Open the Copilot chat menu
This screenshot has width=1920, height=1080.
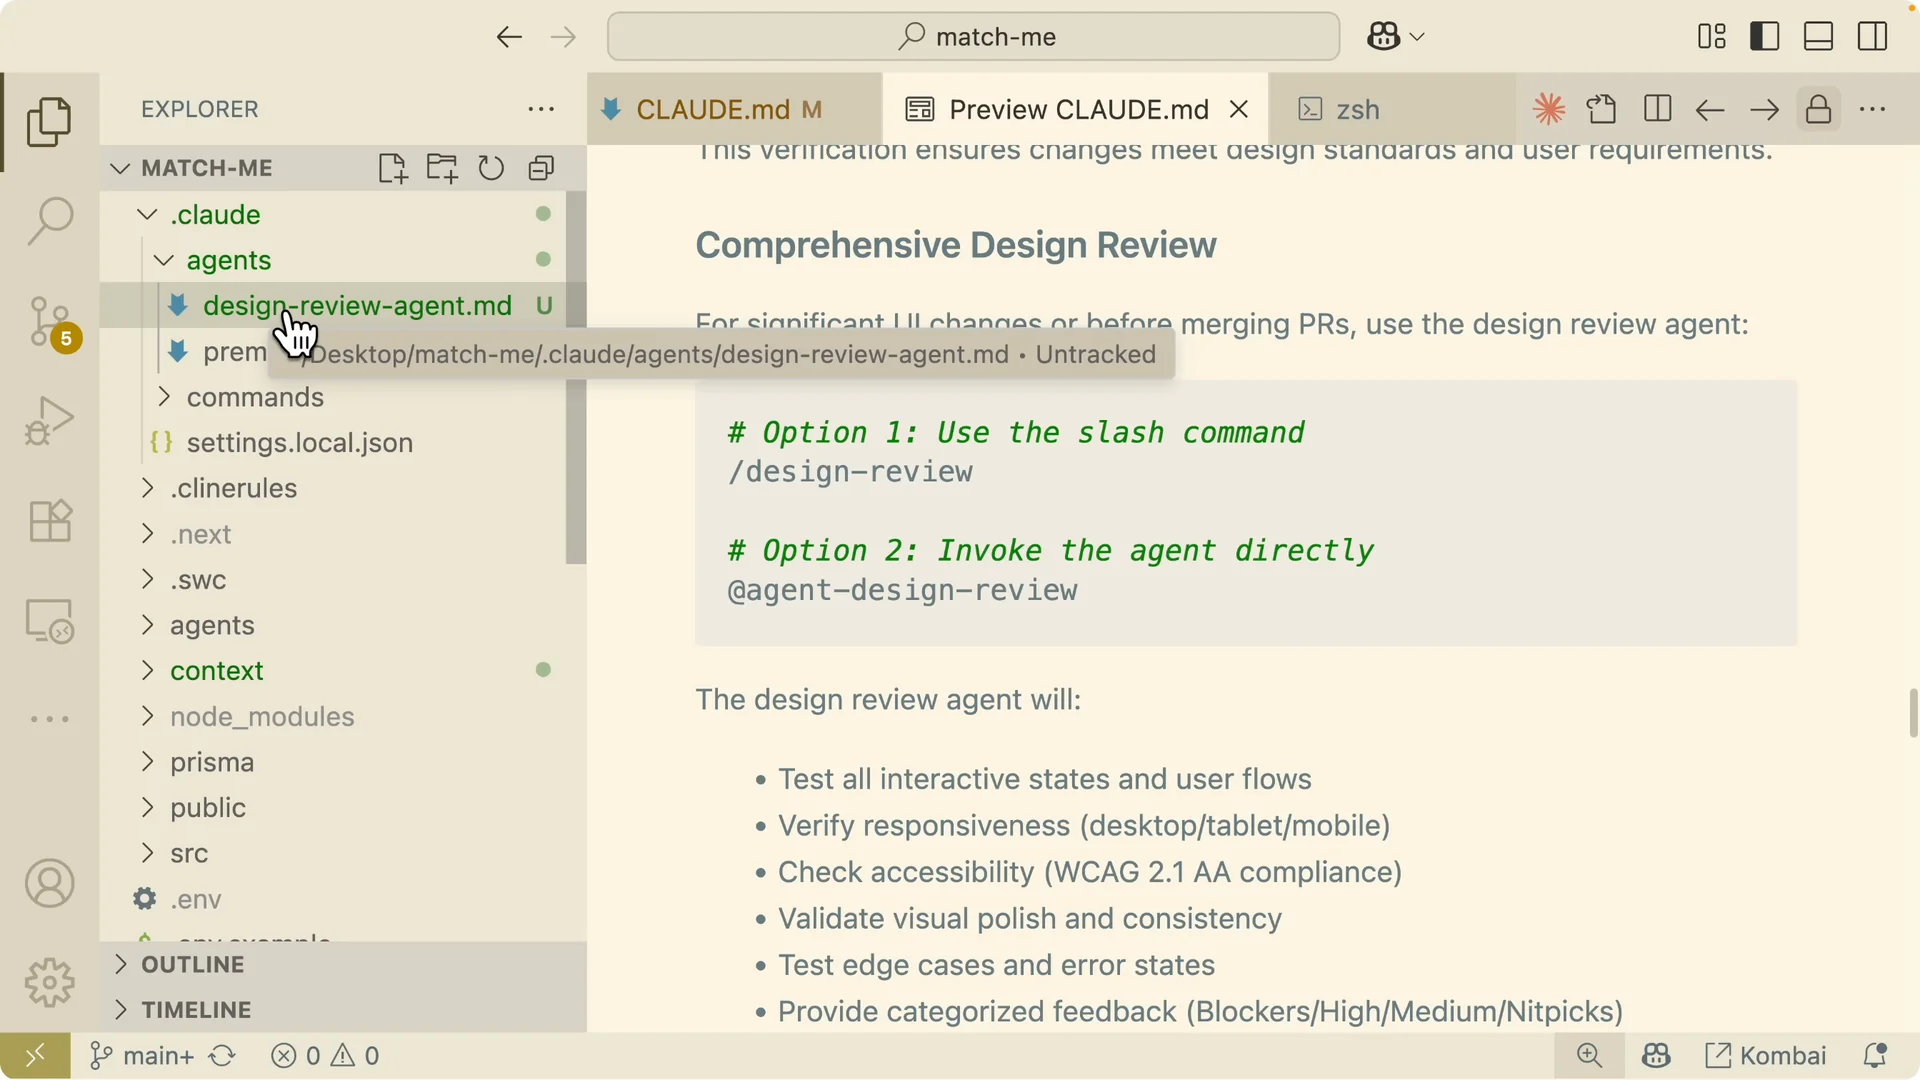coord(1395,37)
